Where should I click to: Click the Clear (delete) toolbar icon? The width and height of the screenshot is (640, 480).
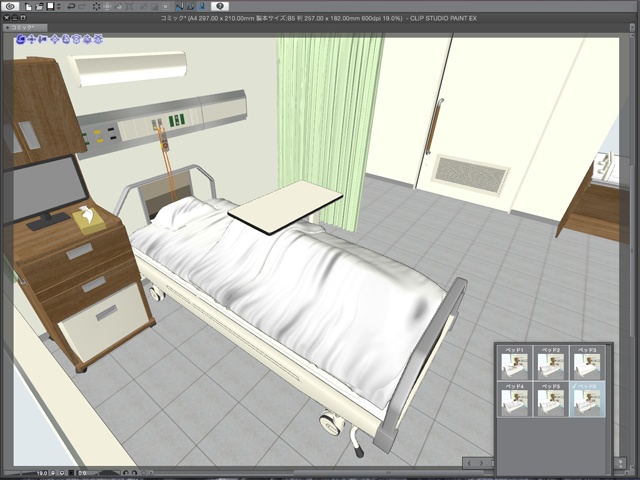pos(96,7)
